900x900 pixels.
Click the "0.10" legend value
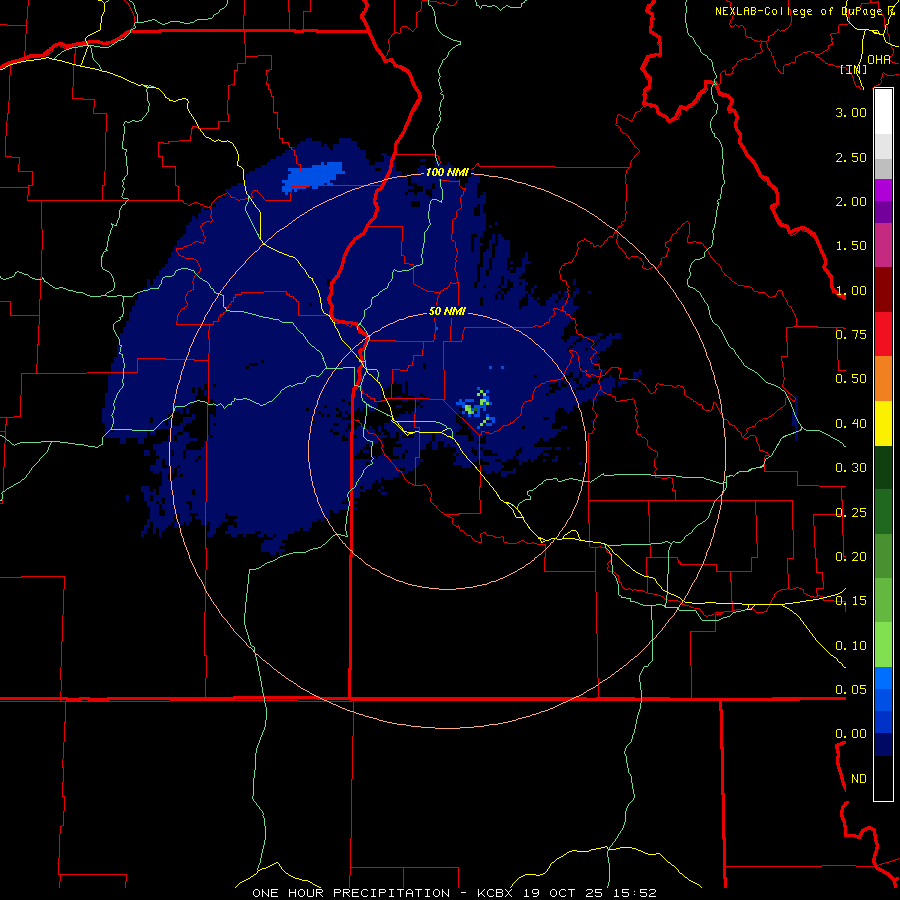(x=851, y=646)
